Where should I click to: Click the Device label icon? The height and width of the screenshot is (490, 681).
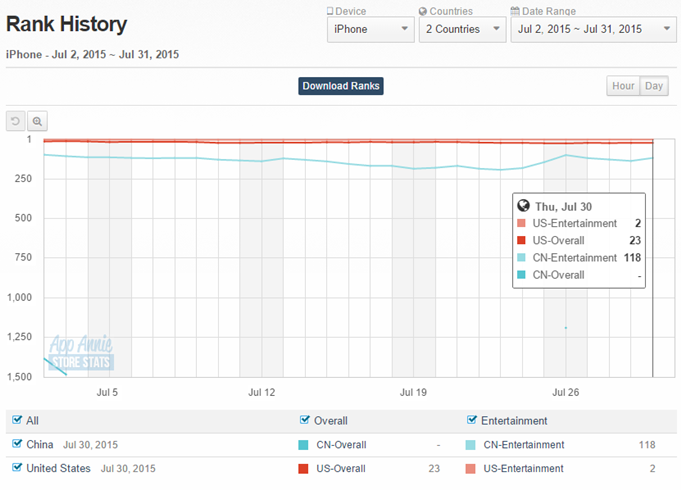331,11
